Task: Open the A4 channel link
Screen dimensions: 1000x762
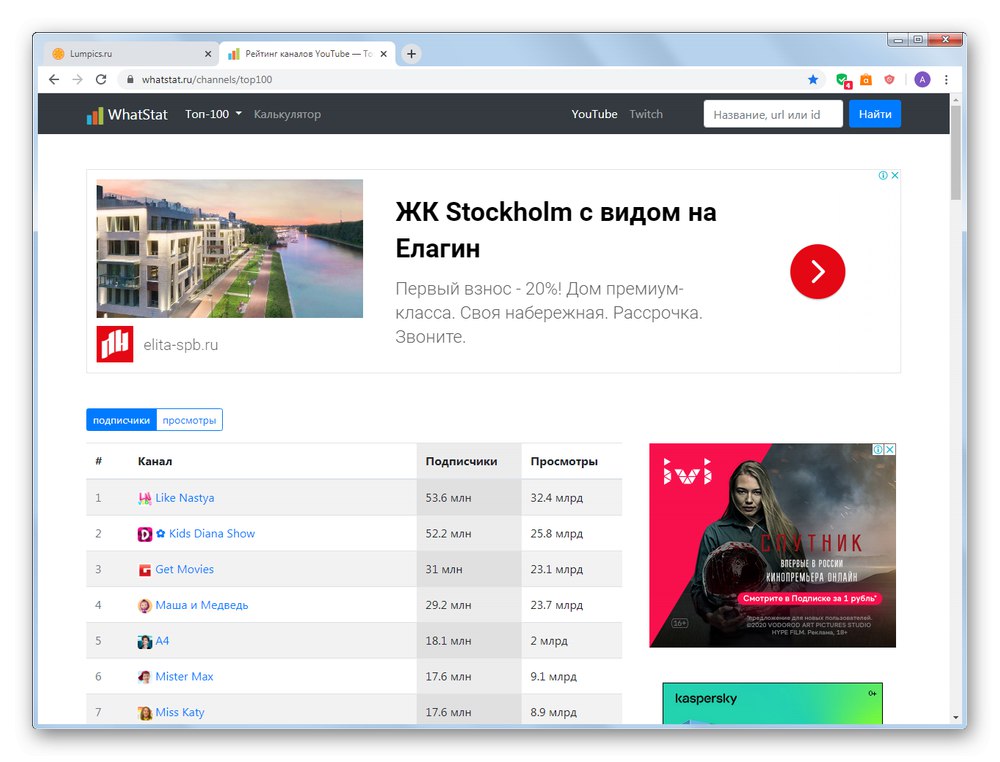Action: pyautogui.click(x=162, y=641)
